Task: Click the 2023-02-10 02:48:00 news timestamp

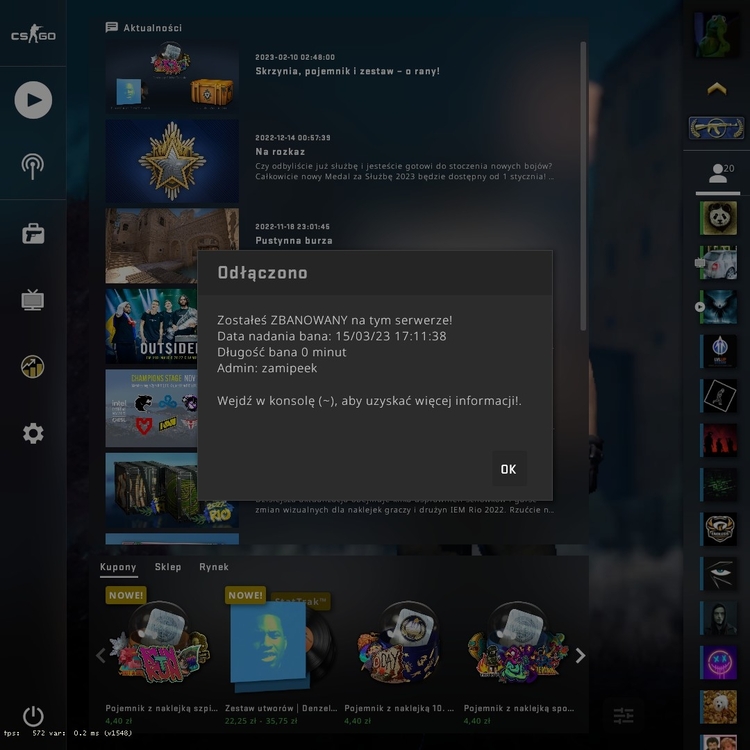Action: (x=295, y=57)
